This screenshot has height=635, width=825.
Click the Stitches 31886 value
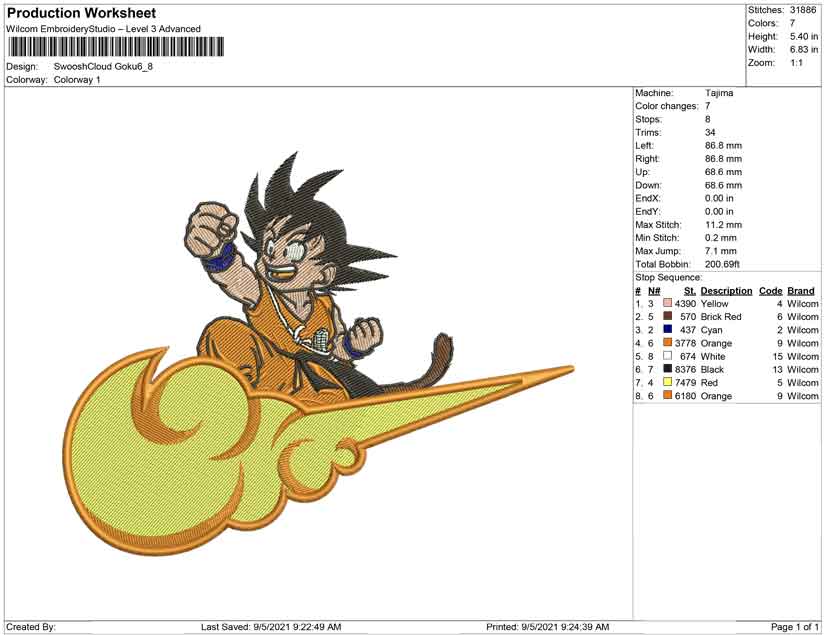(802, 10)
